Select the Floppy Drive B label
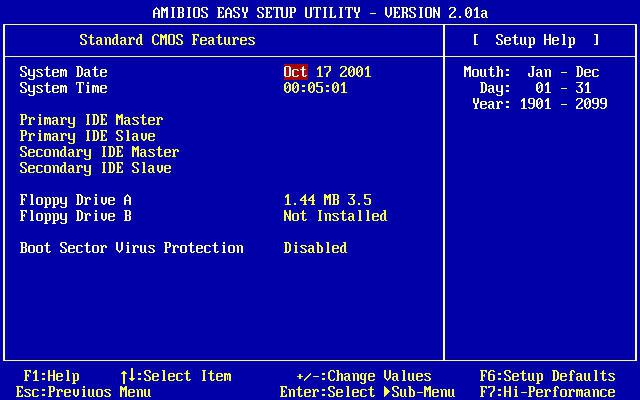This screenshot has height=400, width=640. pos(76,216)
